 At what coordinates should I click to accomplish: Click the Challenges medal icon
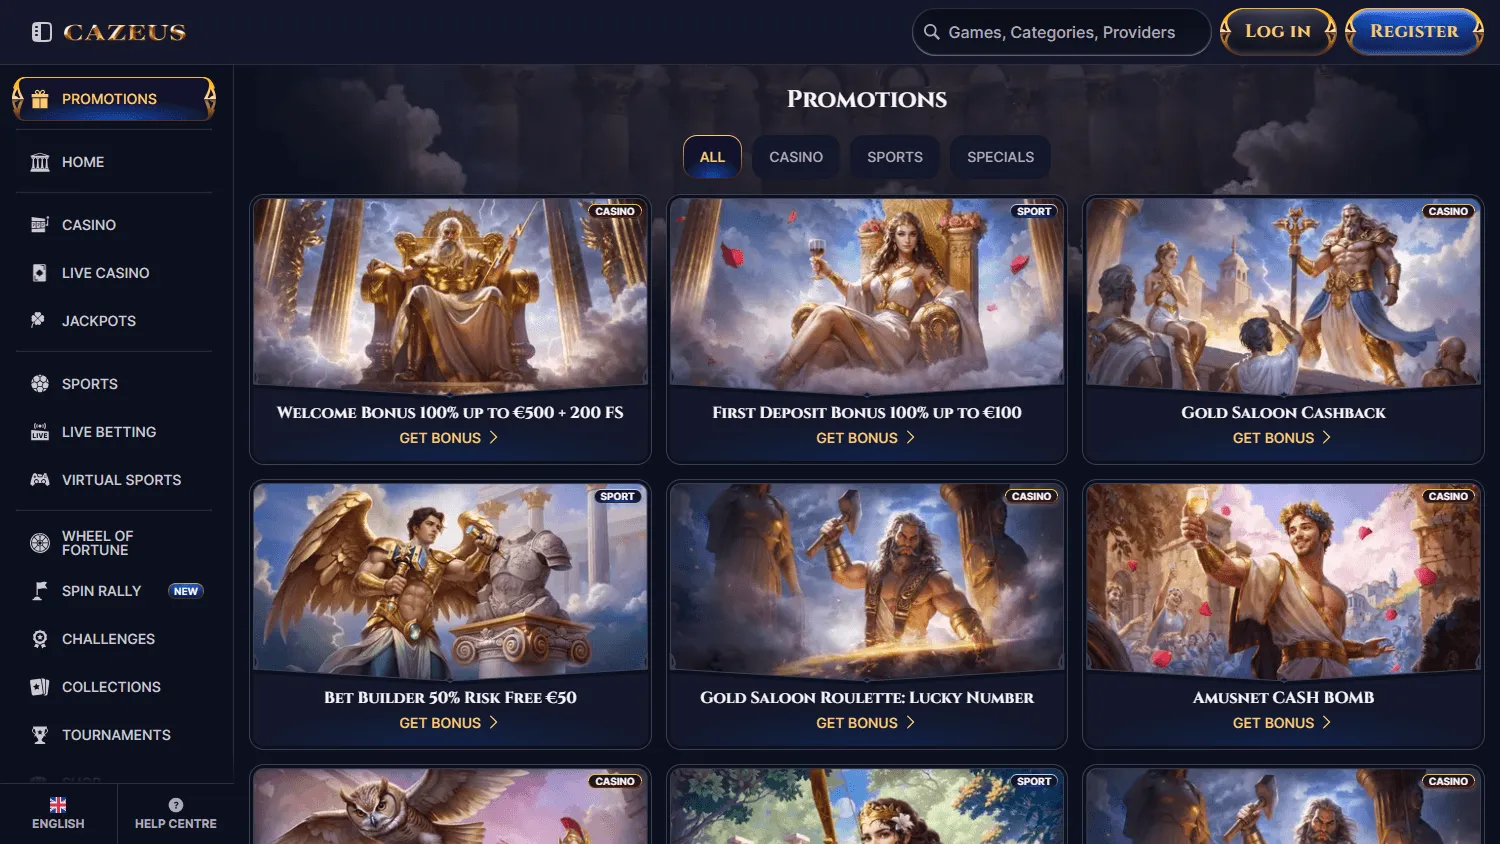click(x=40, y=639)
